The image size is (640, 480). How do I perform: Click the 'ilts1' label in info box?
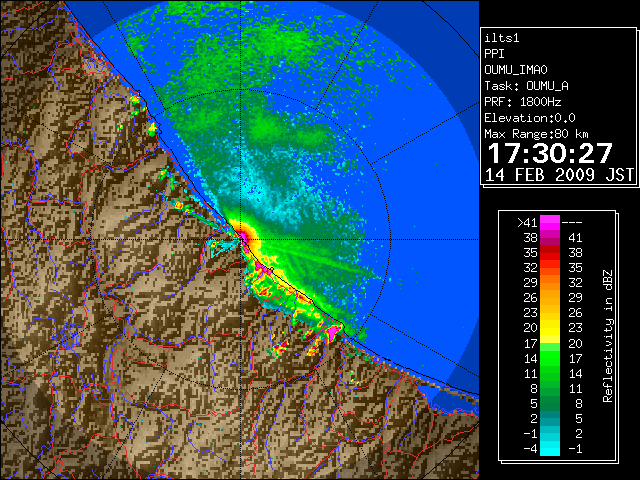pos(502,38)
